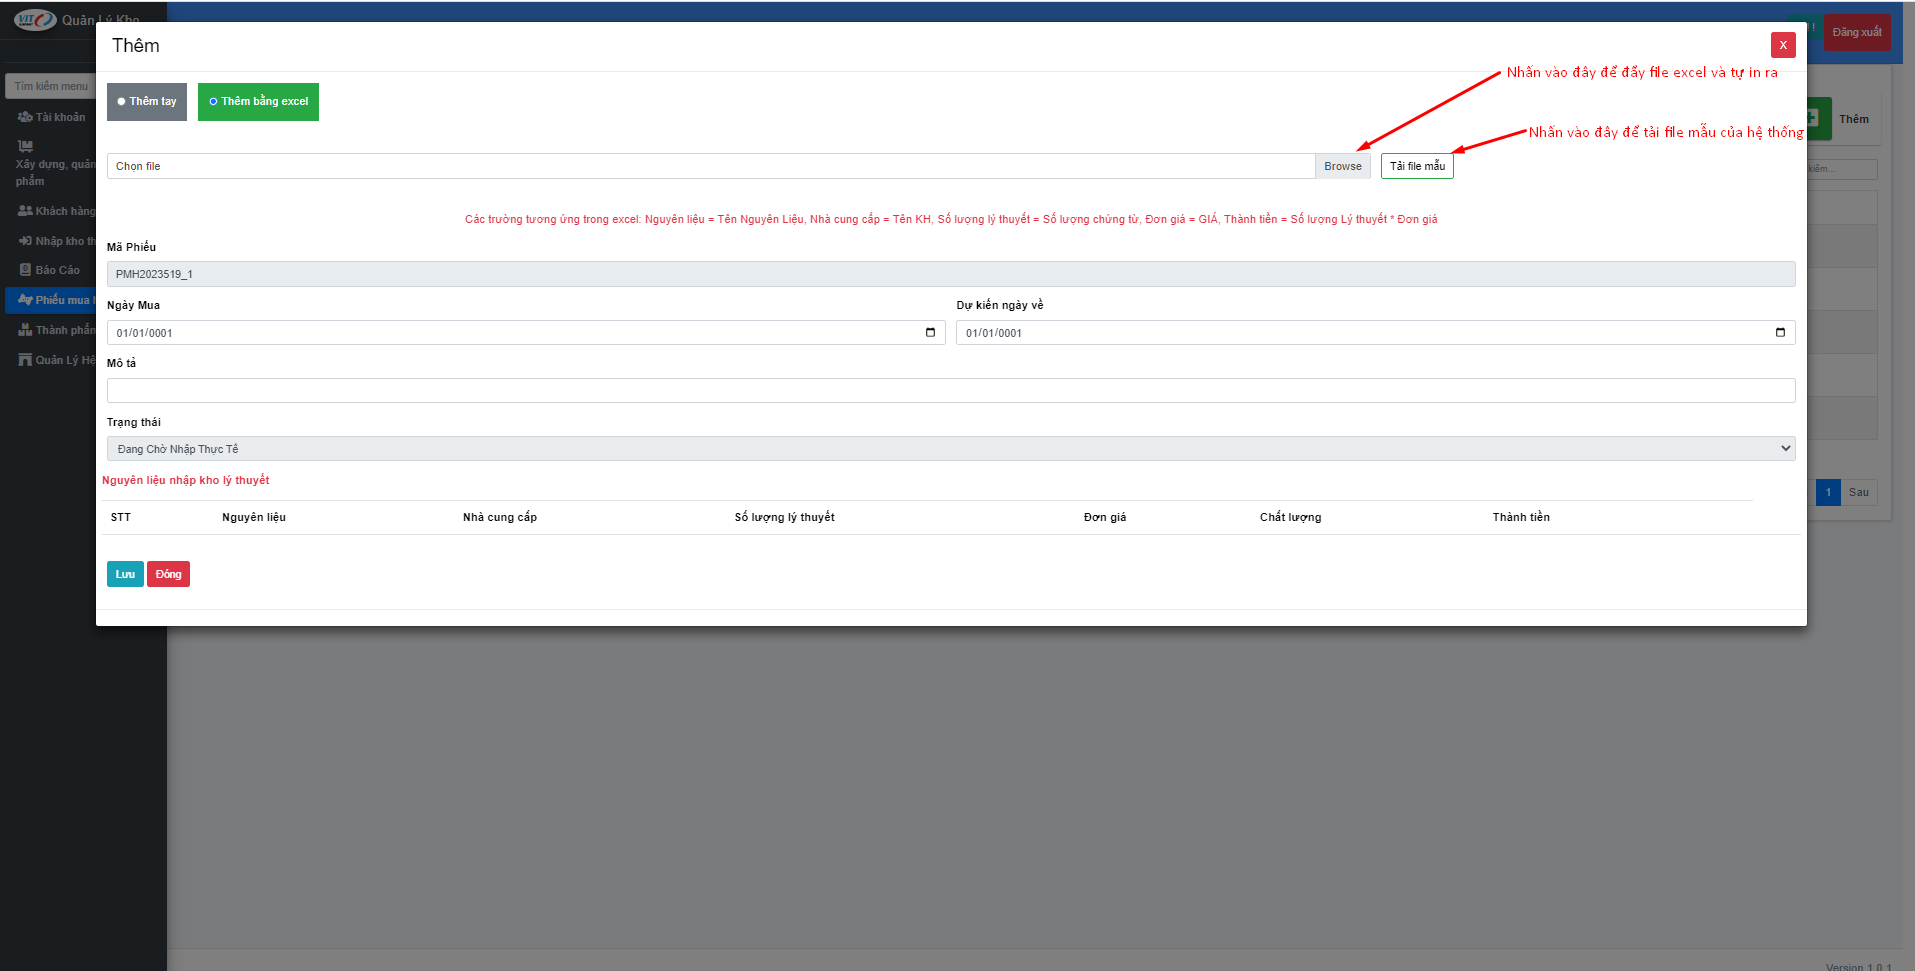Download the template with Tải file mẫu
The width and height of the screenshot is (1915, 971).
coord(1417,166)
